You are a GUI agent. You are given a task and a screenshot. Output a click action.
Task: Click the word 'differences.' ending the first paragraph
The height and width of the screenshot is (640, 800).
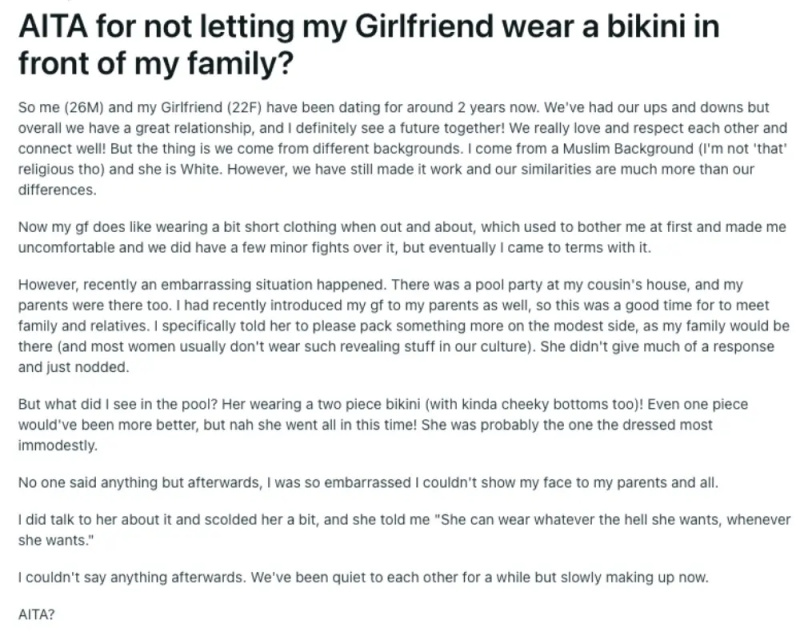coord(57,190)
